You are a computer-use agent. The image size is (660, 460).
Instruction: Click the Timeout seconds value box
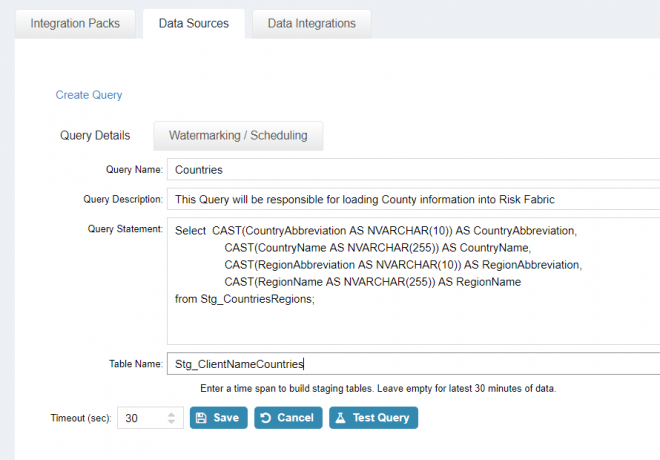(142, 418)
